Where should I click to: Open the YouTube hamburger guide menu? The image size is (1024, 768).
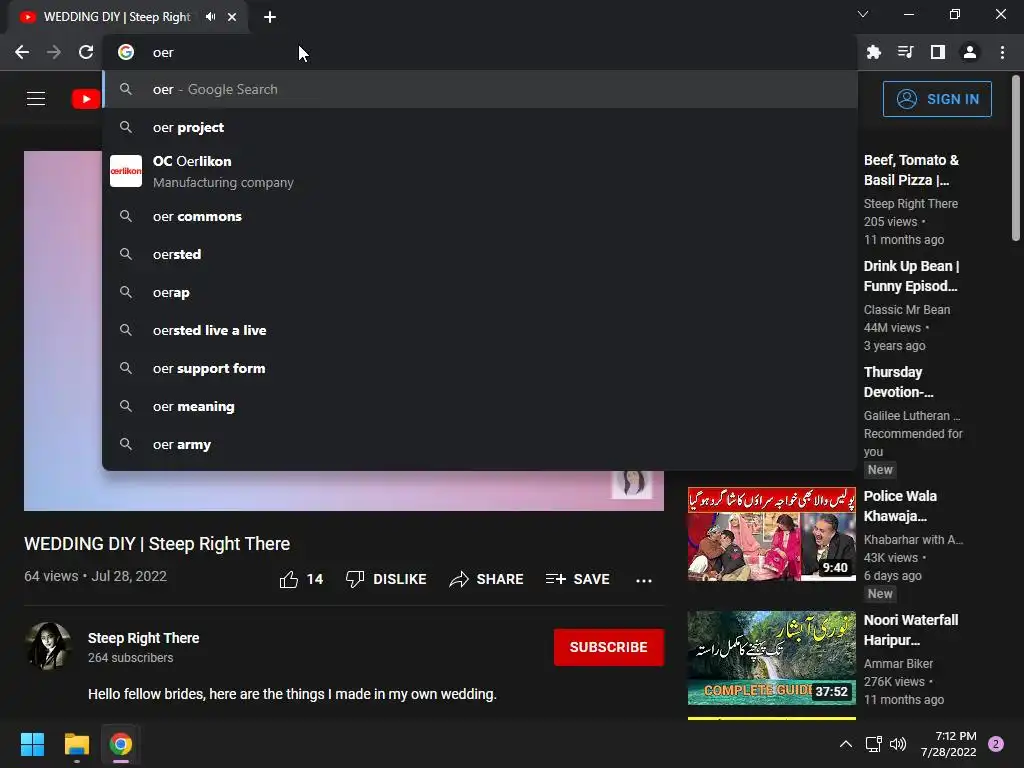[36, 99]
